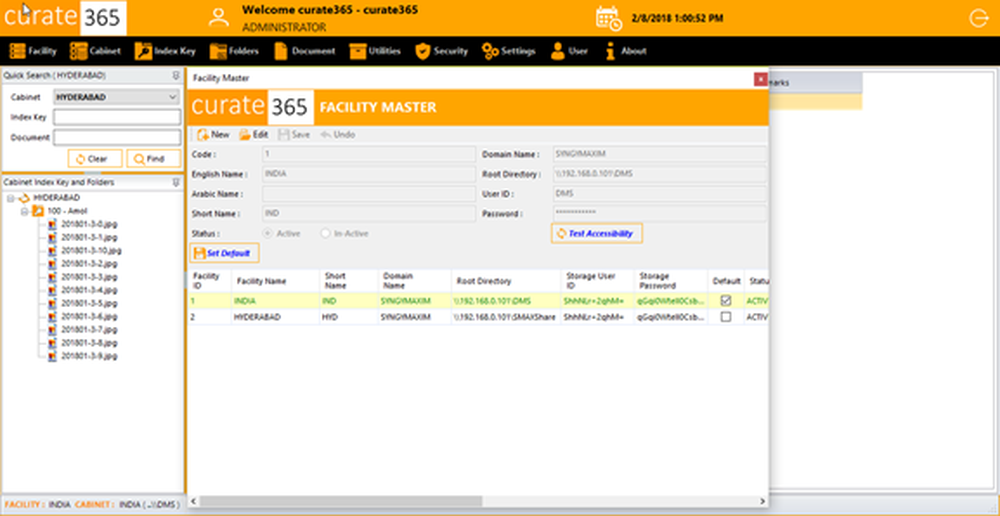The image size is (1000, 516).
Task: Select file 201801-3-7.jpg in tree
Action: coord(89,330)
